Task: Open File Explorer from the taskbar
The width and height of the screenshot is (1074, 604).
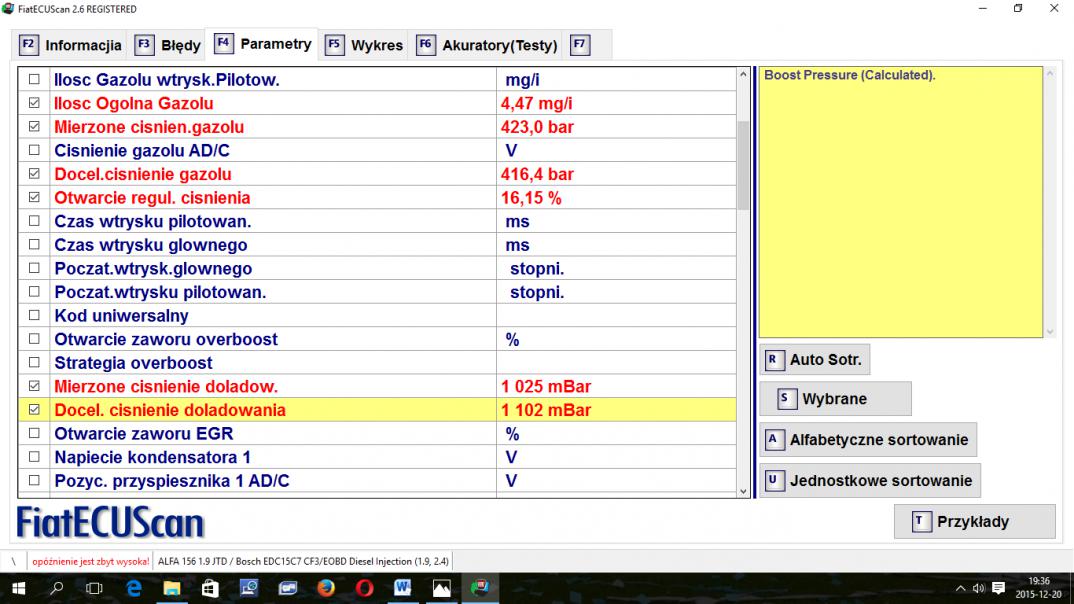Action: coord(171,588)
